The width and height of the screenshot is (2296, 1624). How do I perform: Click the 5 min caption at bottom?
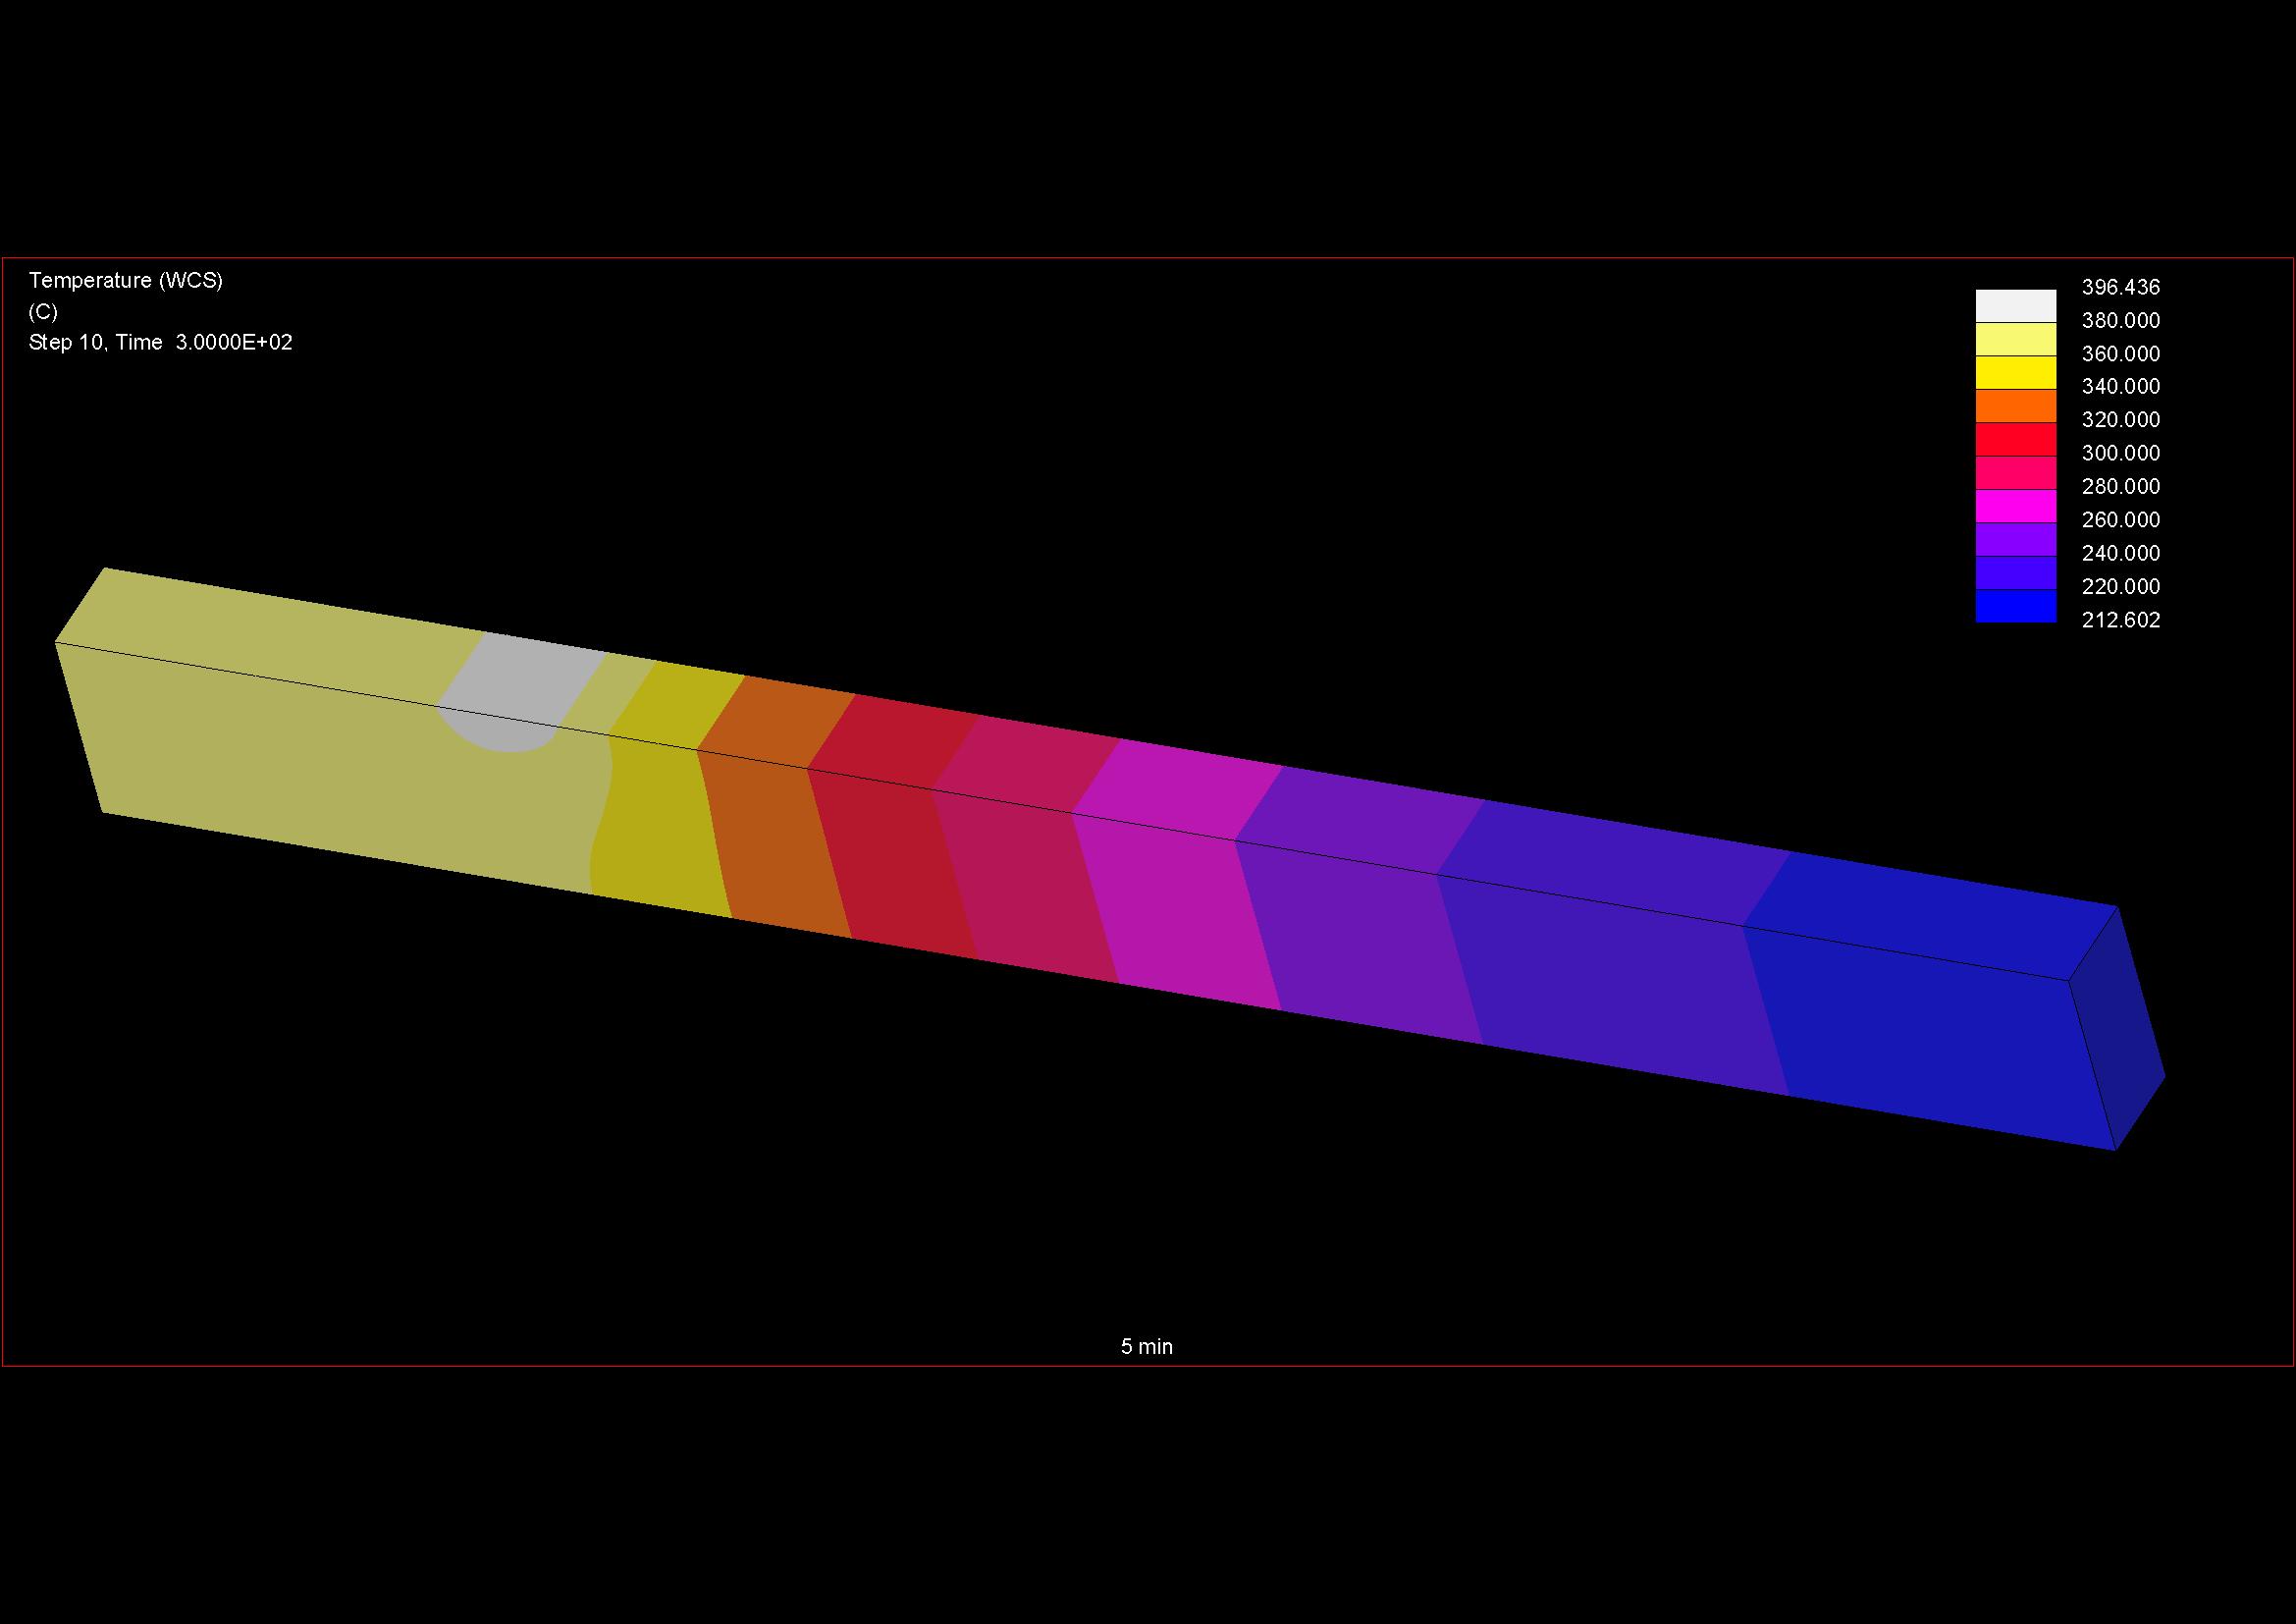pos(1146,1346)
